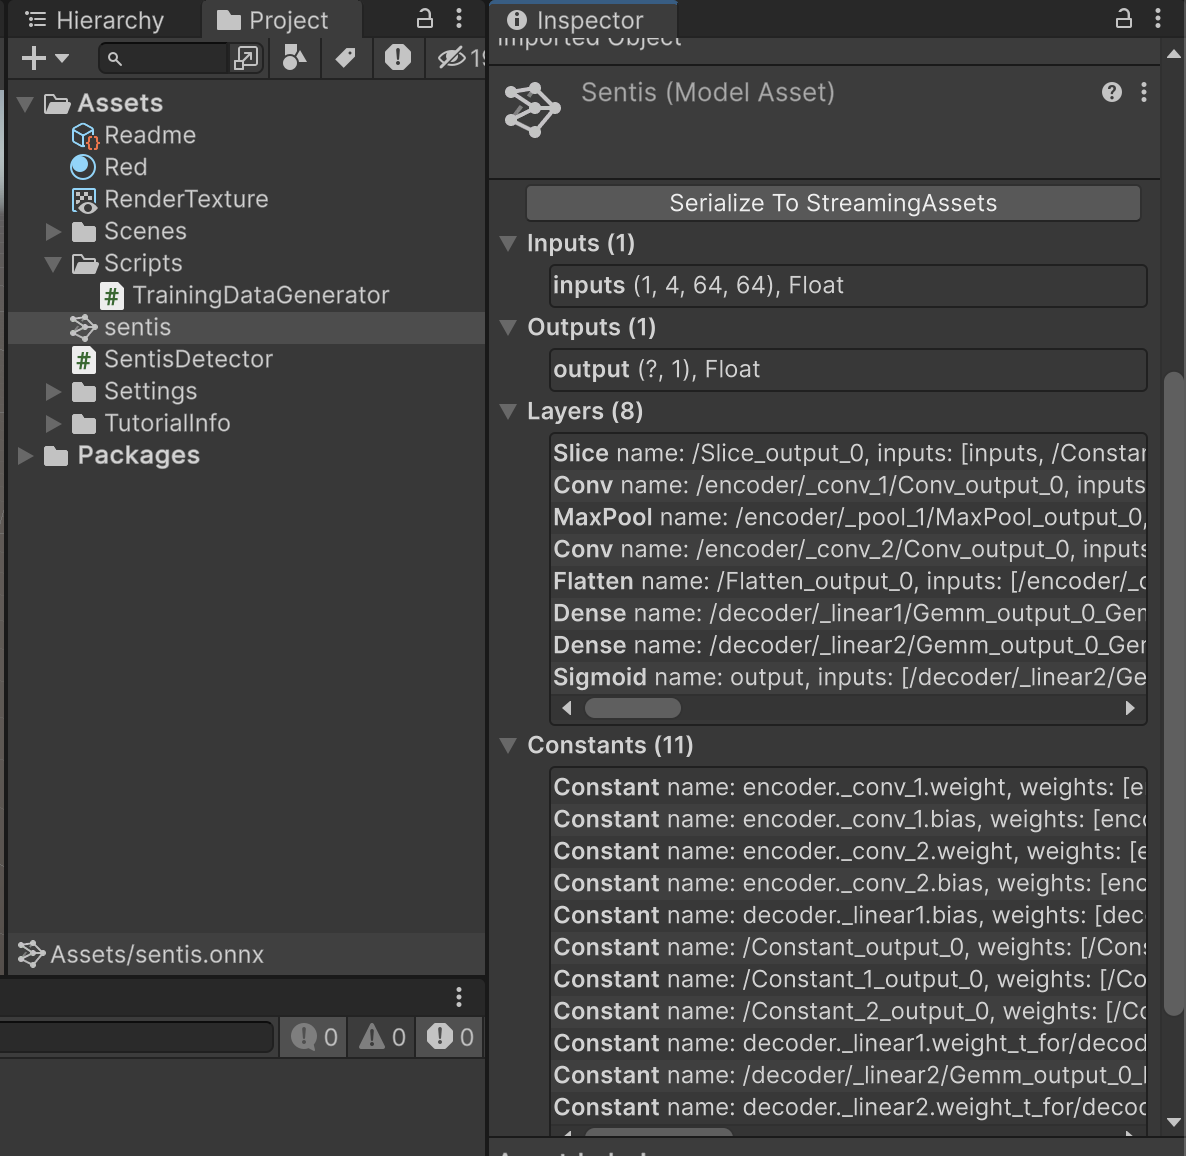The image size is (1186, 1156).
Task: Select the Sentis model asset icon in Inspector
Action: (x=533, y=108)
